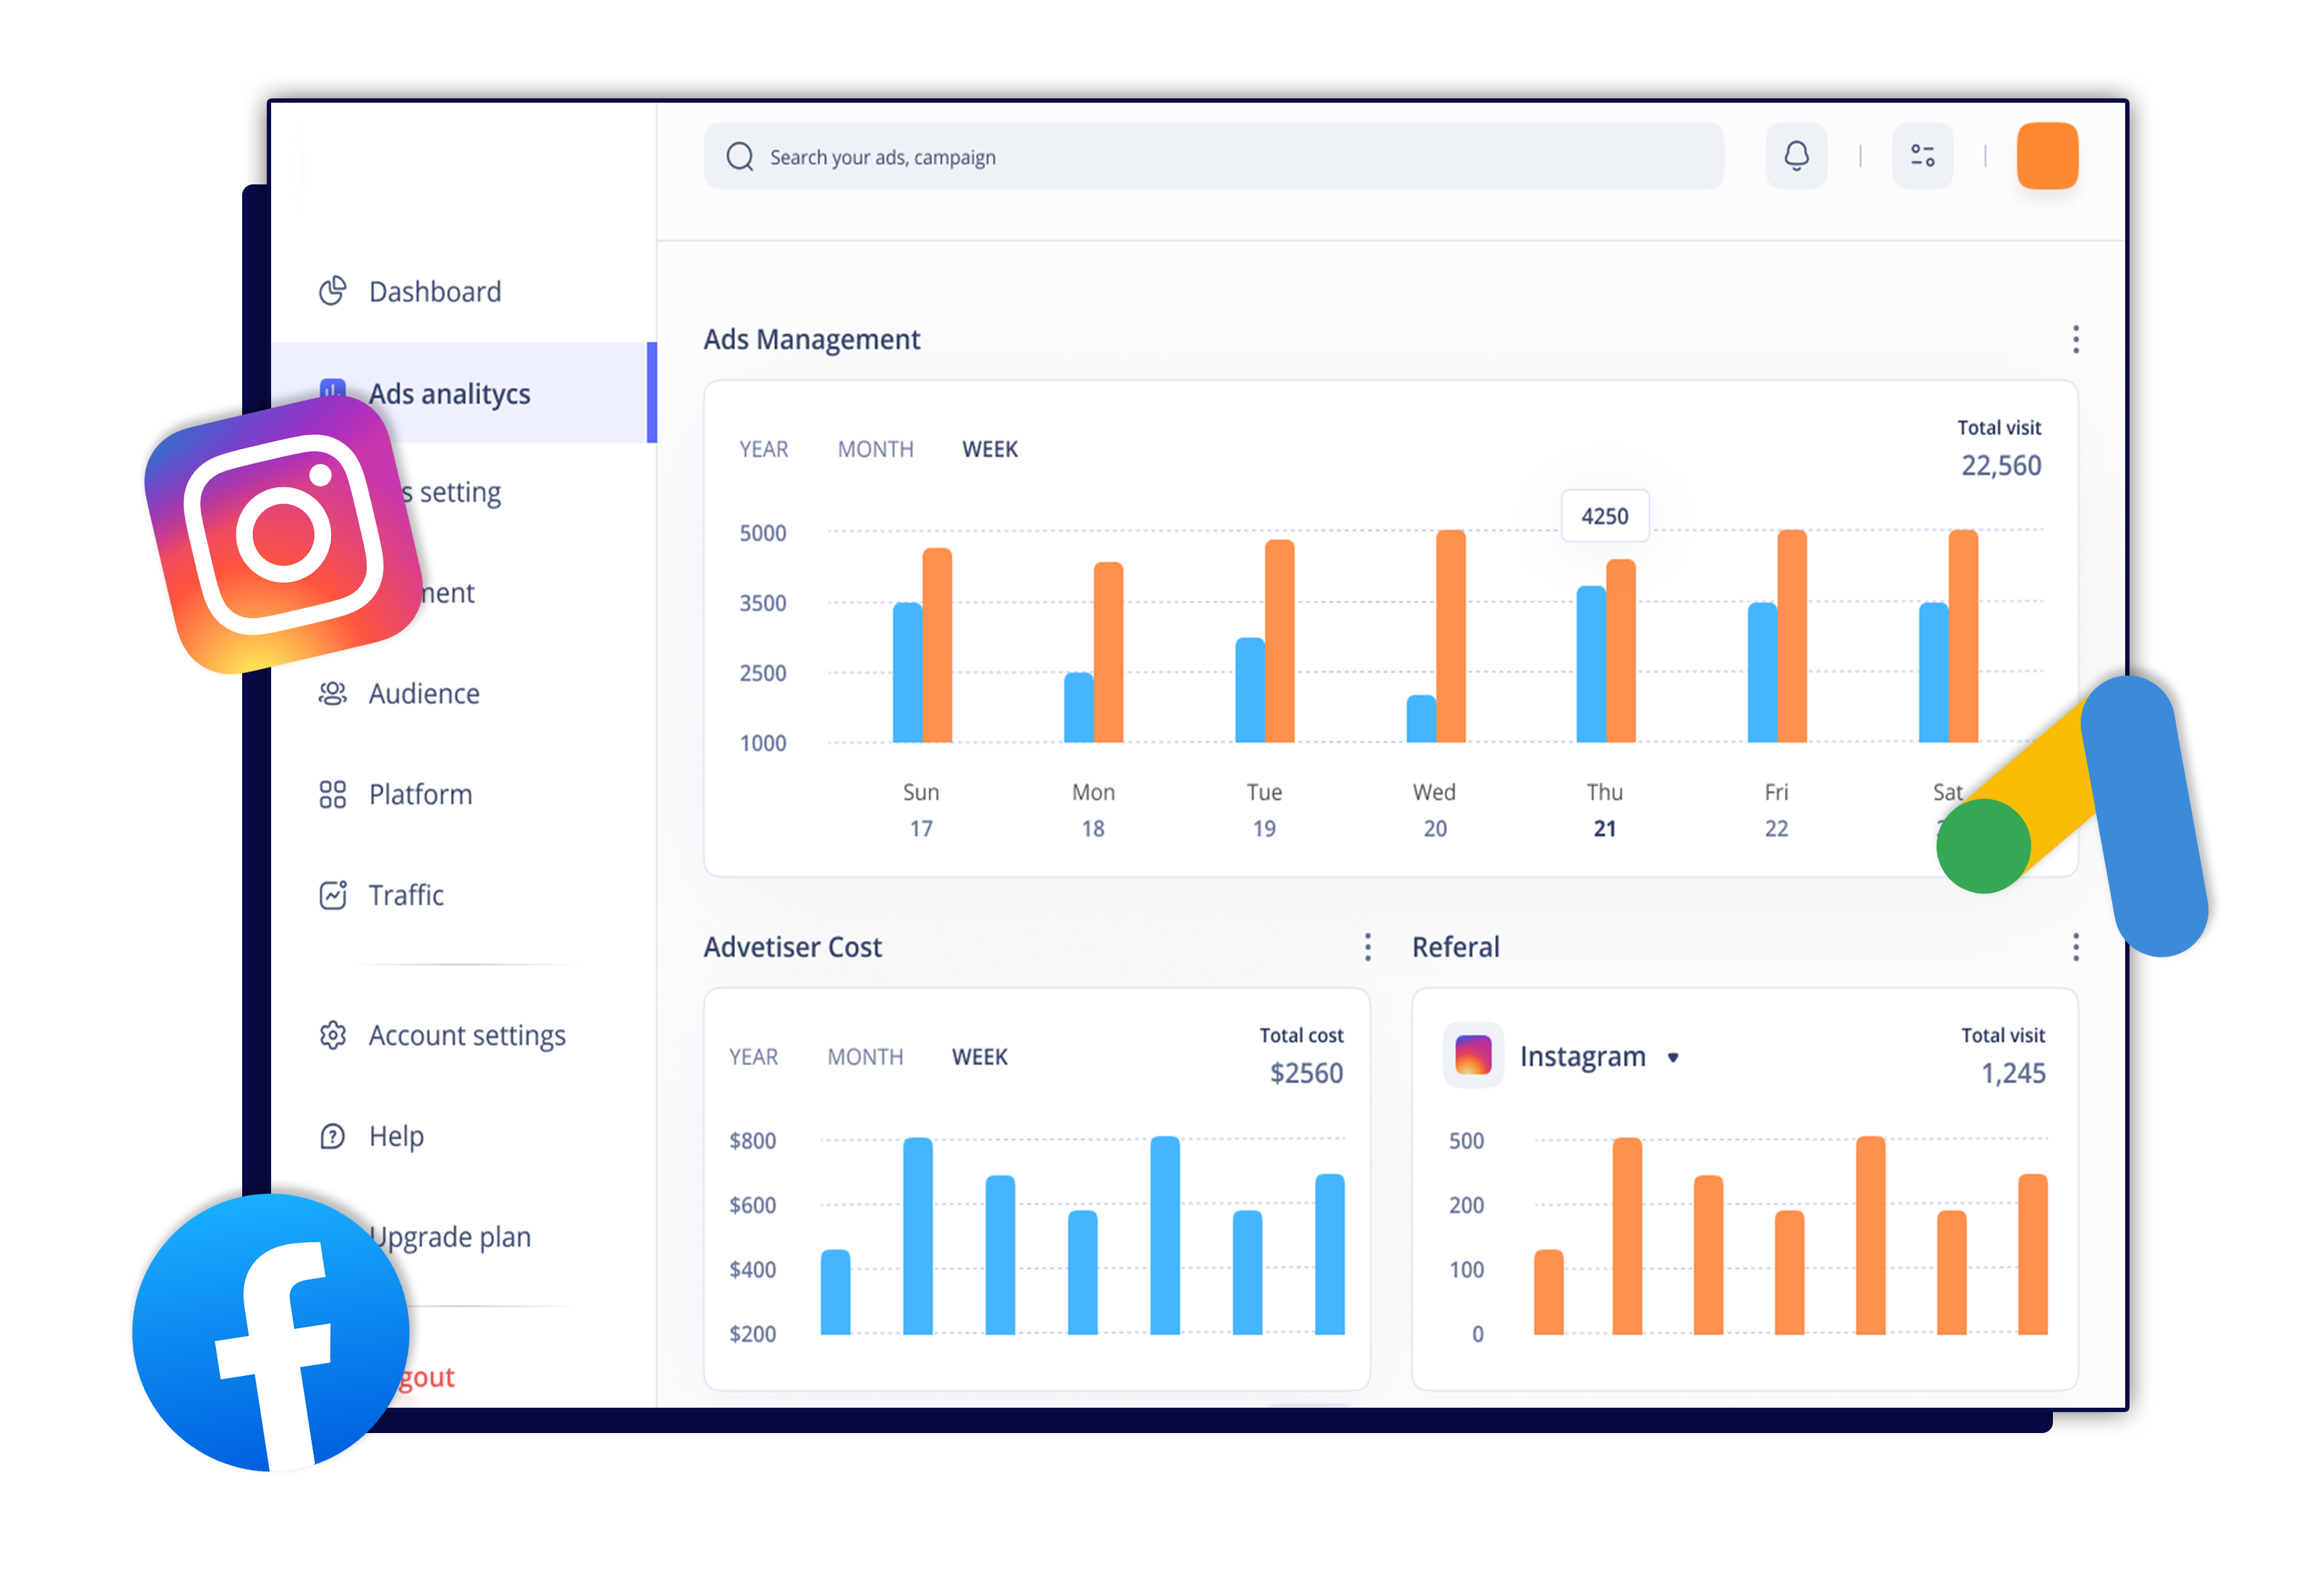Click the Dashboard pie icon
The image size is (2324, 1582).
coord(333,291)
